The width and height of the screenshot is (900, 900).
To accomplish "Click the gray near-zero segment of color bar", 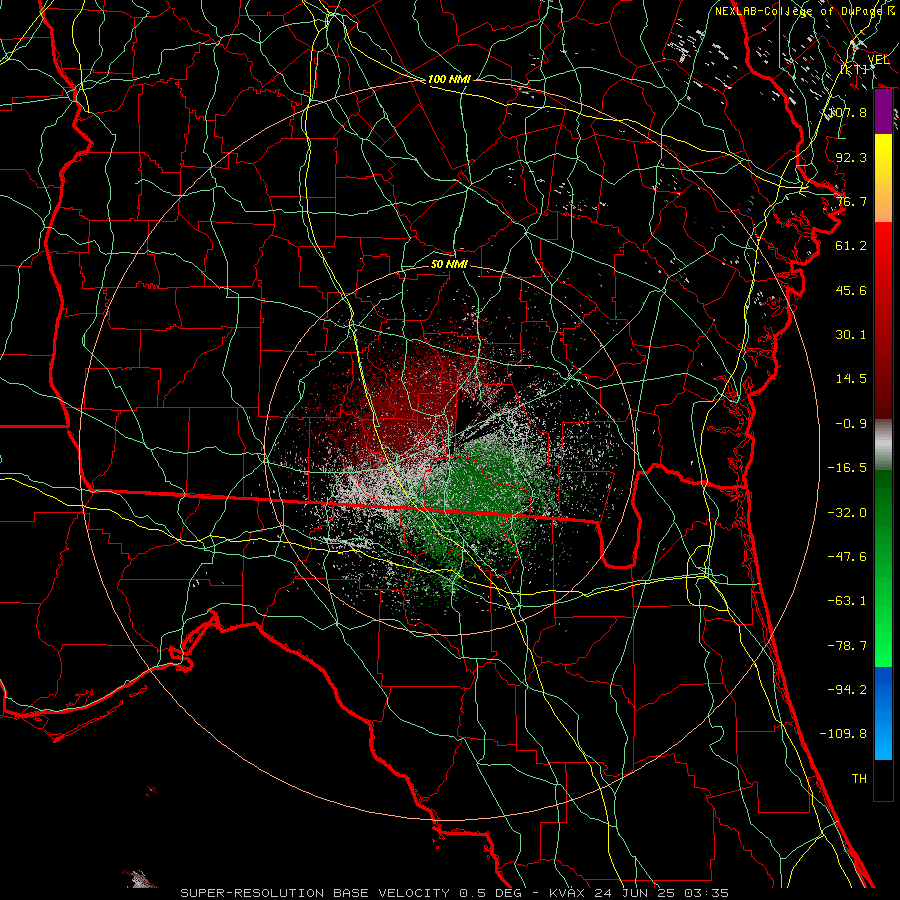I will (883, 445).
